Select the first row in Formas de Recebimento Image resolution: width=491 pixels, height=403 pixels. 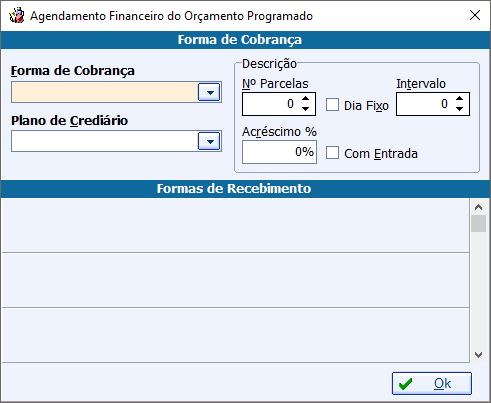[235, 226]
